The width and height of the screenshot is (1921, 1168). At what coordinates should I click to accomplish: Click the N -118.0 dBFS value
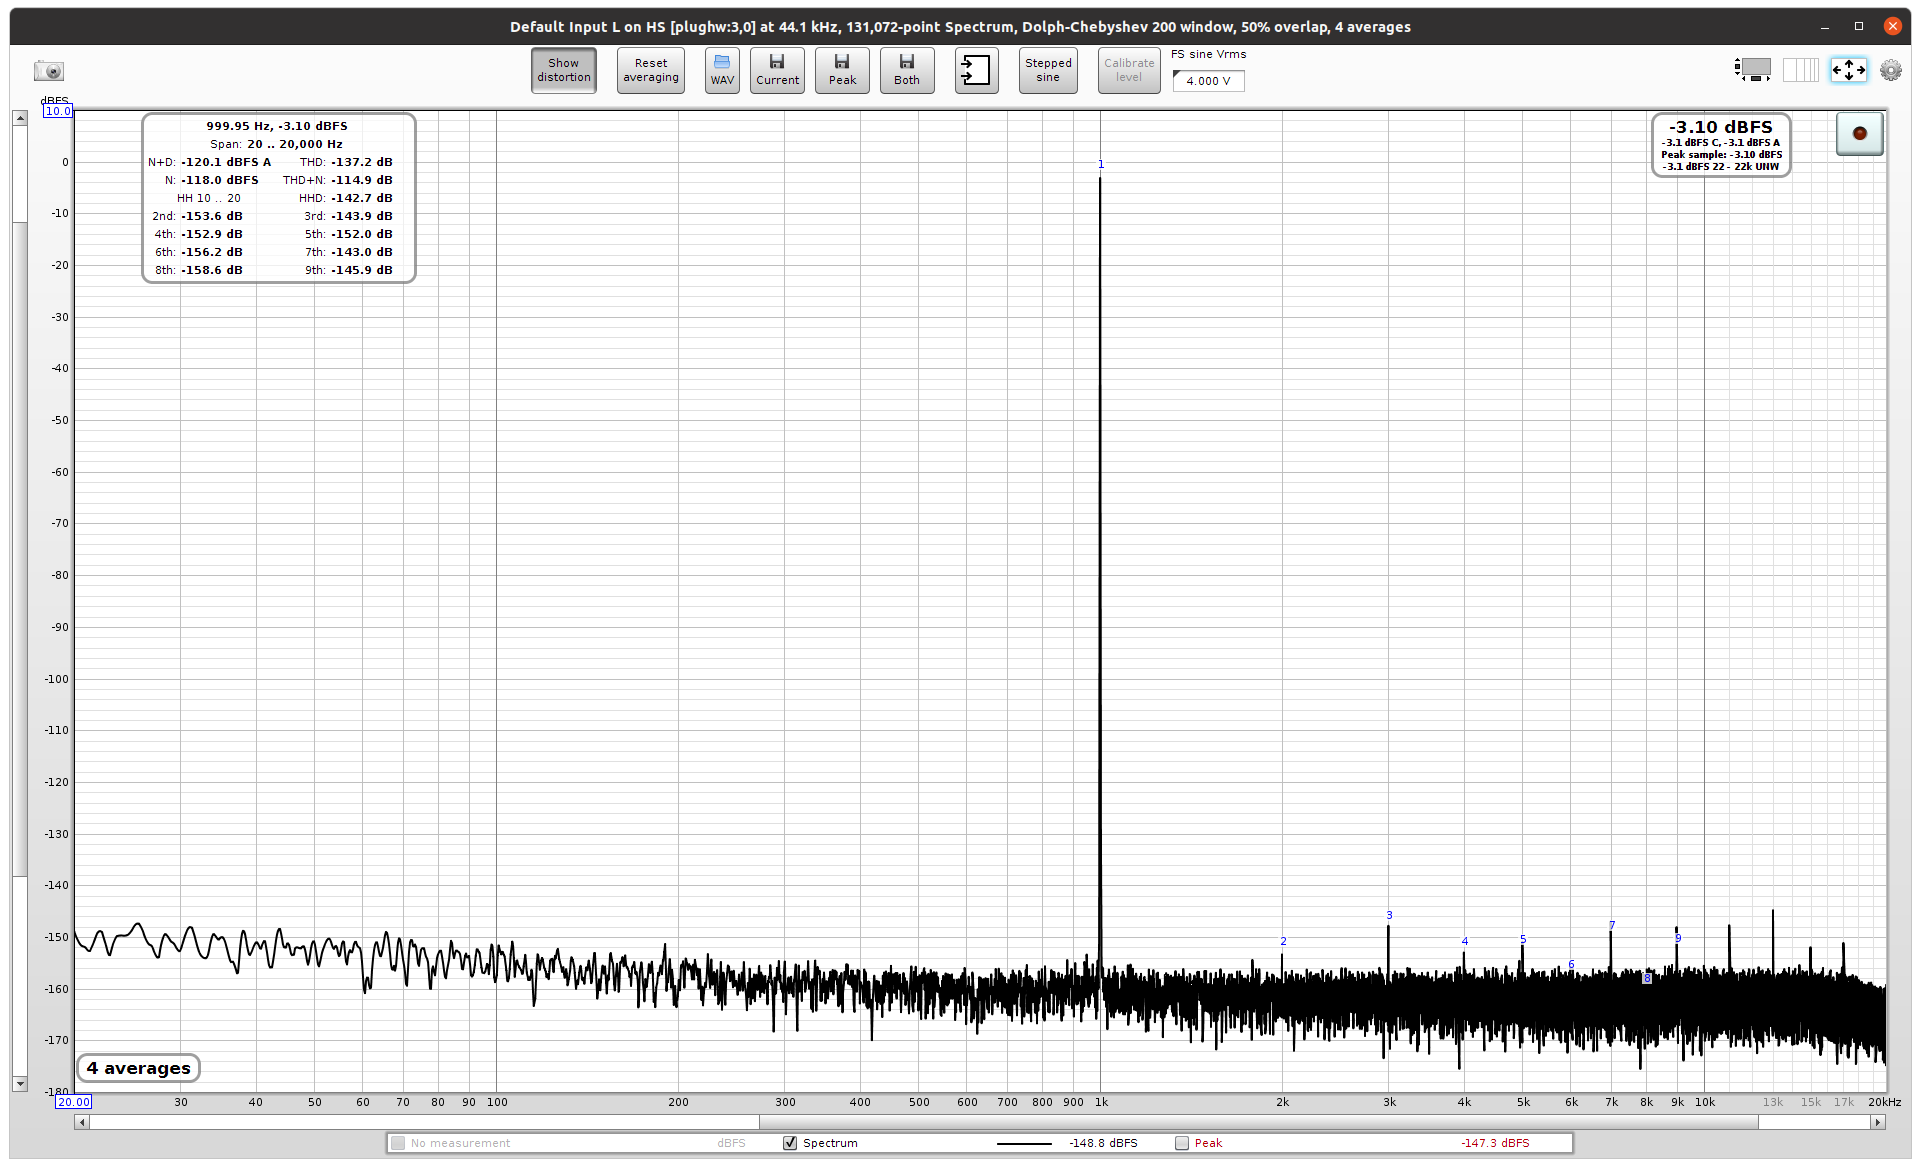tap(220, 180)
